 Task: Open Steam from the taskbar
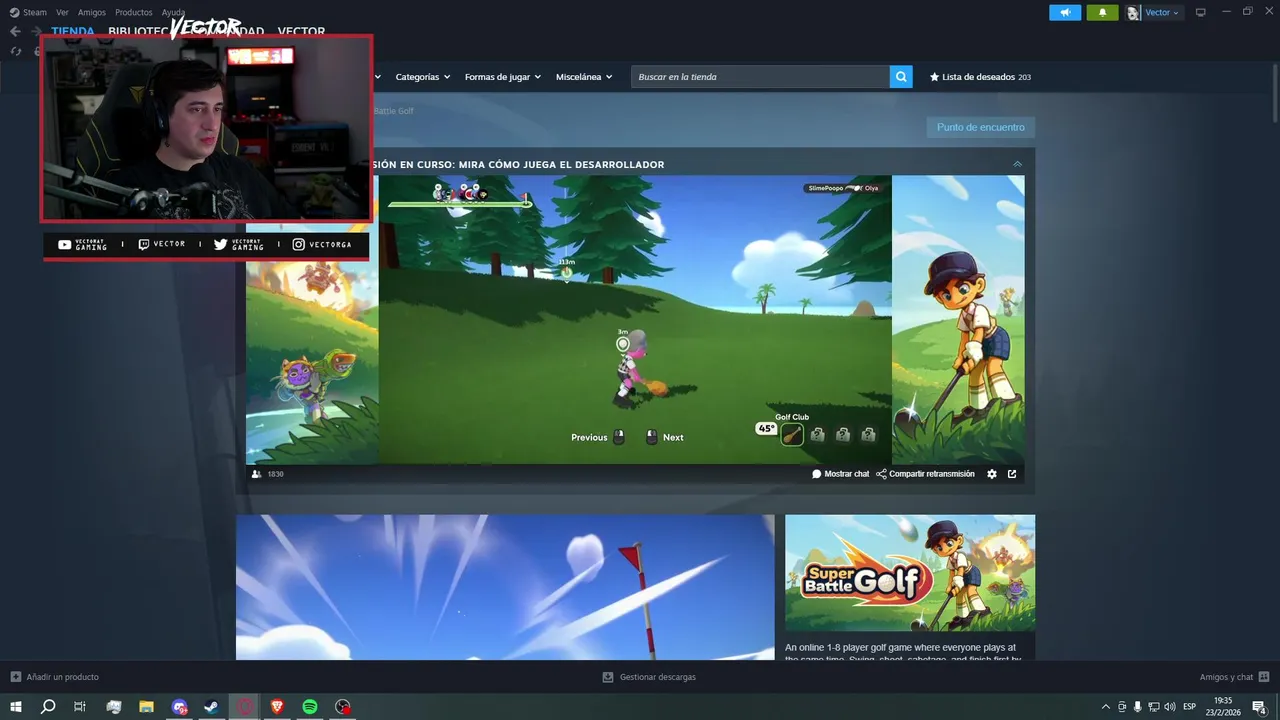212,707
